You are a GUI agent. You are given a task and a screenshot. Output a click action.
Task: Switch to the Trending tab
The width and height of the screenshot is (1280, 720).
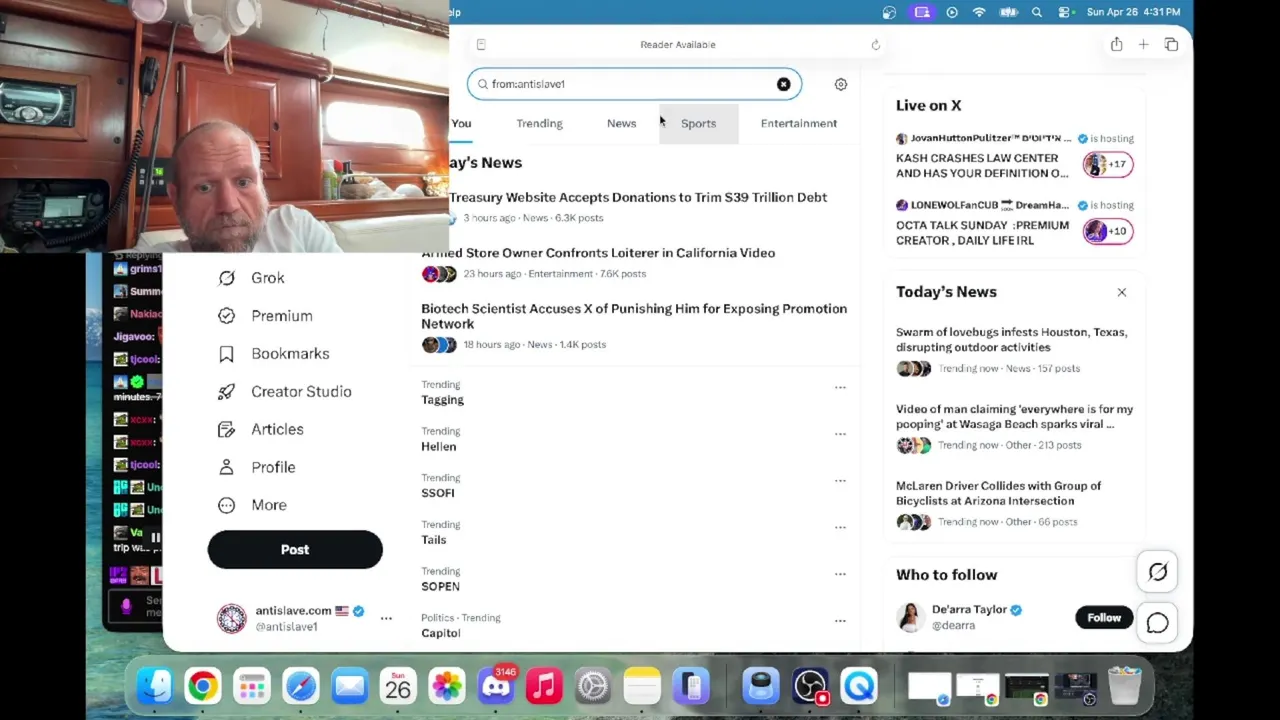tap(539, 123)
